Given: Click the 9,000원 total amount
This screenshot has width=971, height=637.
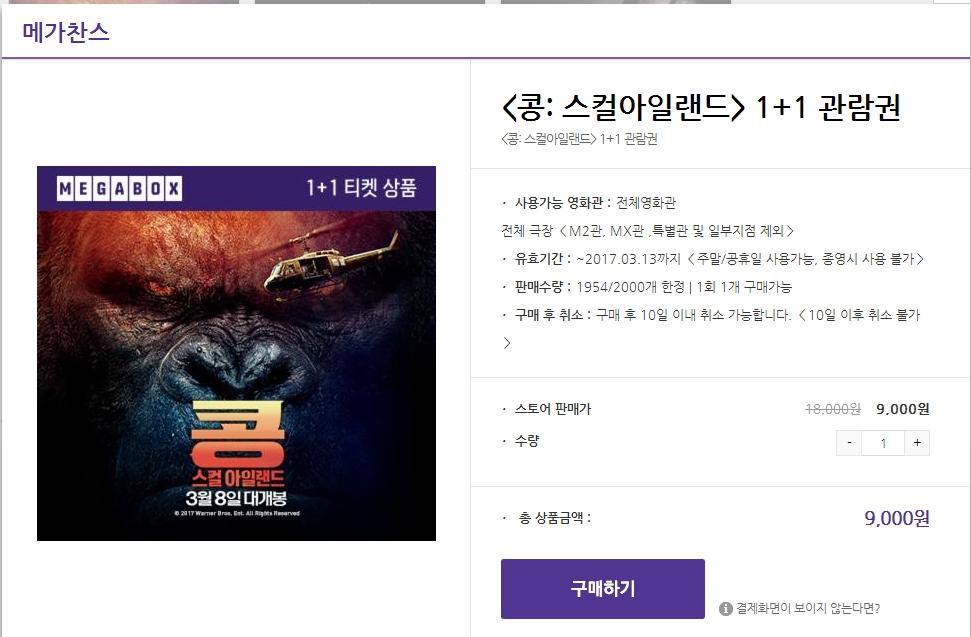Looking at the screenshot, I should [x=897, y=518].
